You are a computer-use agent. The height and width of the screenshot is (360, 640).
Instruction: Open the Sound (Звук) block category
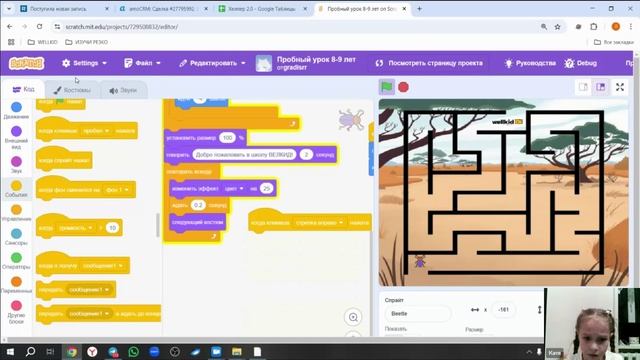click(16, 165)
